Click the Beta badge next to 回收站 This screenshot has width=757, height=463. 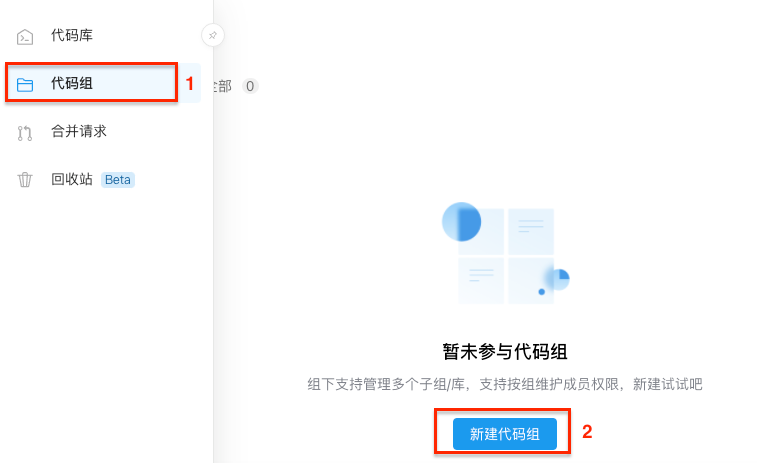pyautogui.click(x=118, y=180)
